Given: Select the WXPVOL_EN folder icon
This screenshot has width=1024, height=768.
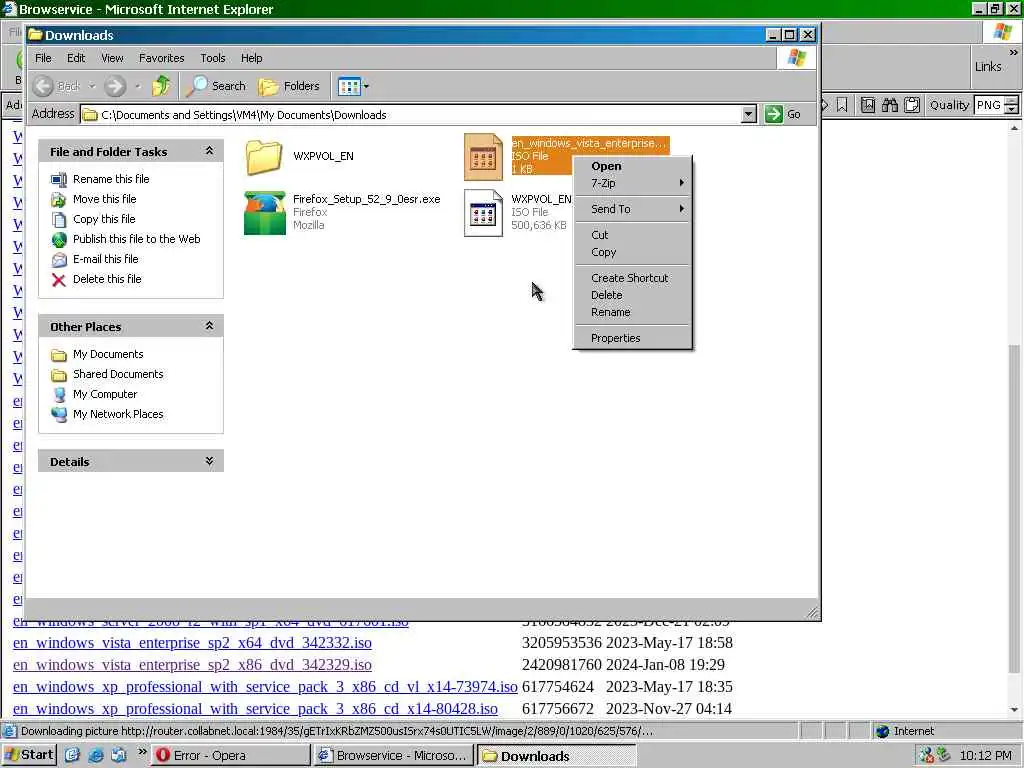Looking at the screenshot, I should click(264, 157).
